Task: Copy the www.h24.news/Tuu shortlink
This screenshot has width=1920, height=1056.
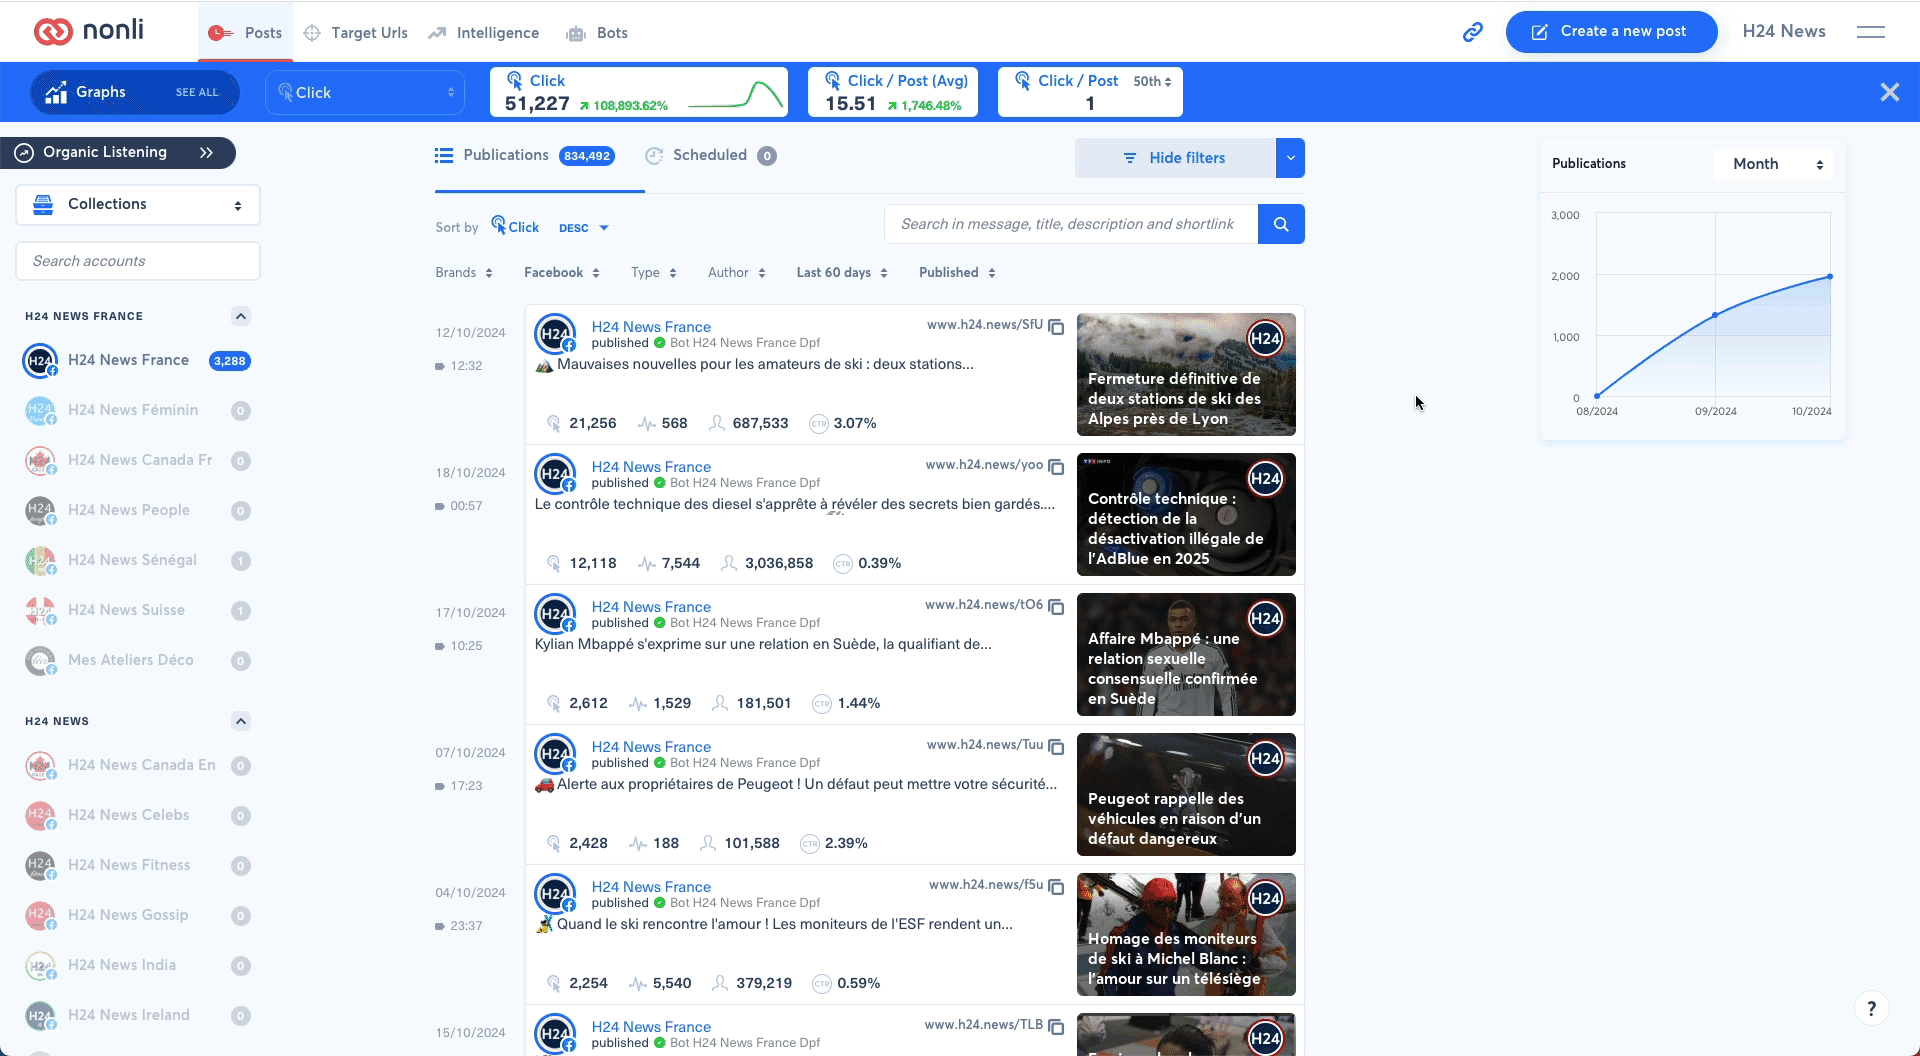Action: pyautogui.click(x=1056, y=747)
